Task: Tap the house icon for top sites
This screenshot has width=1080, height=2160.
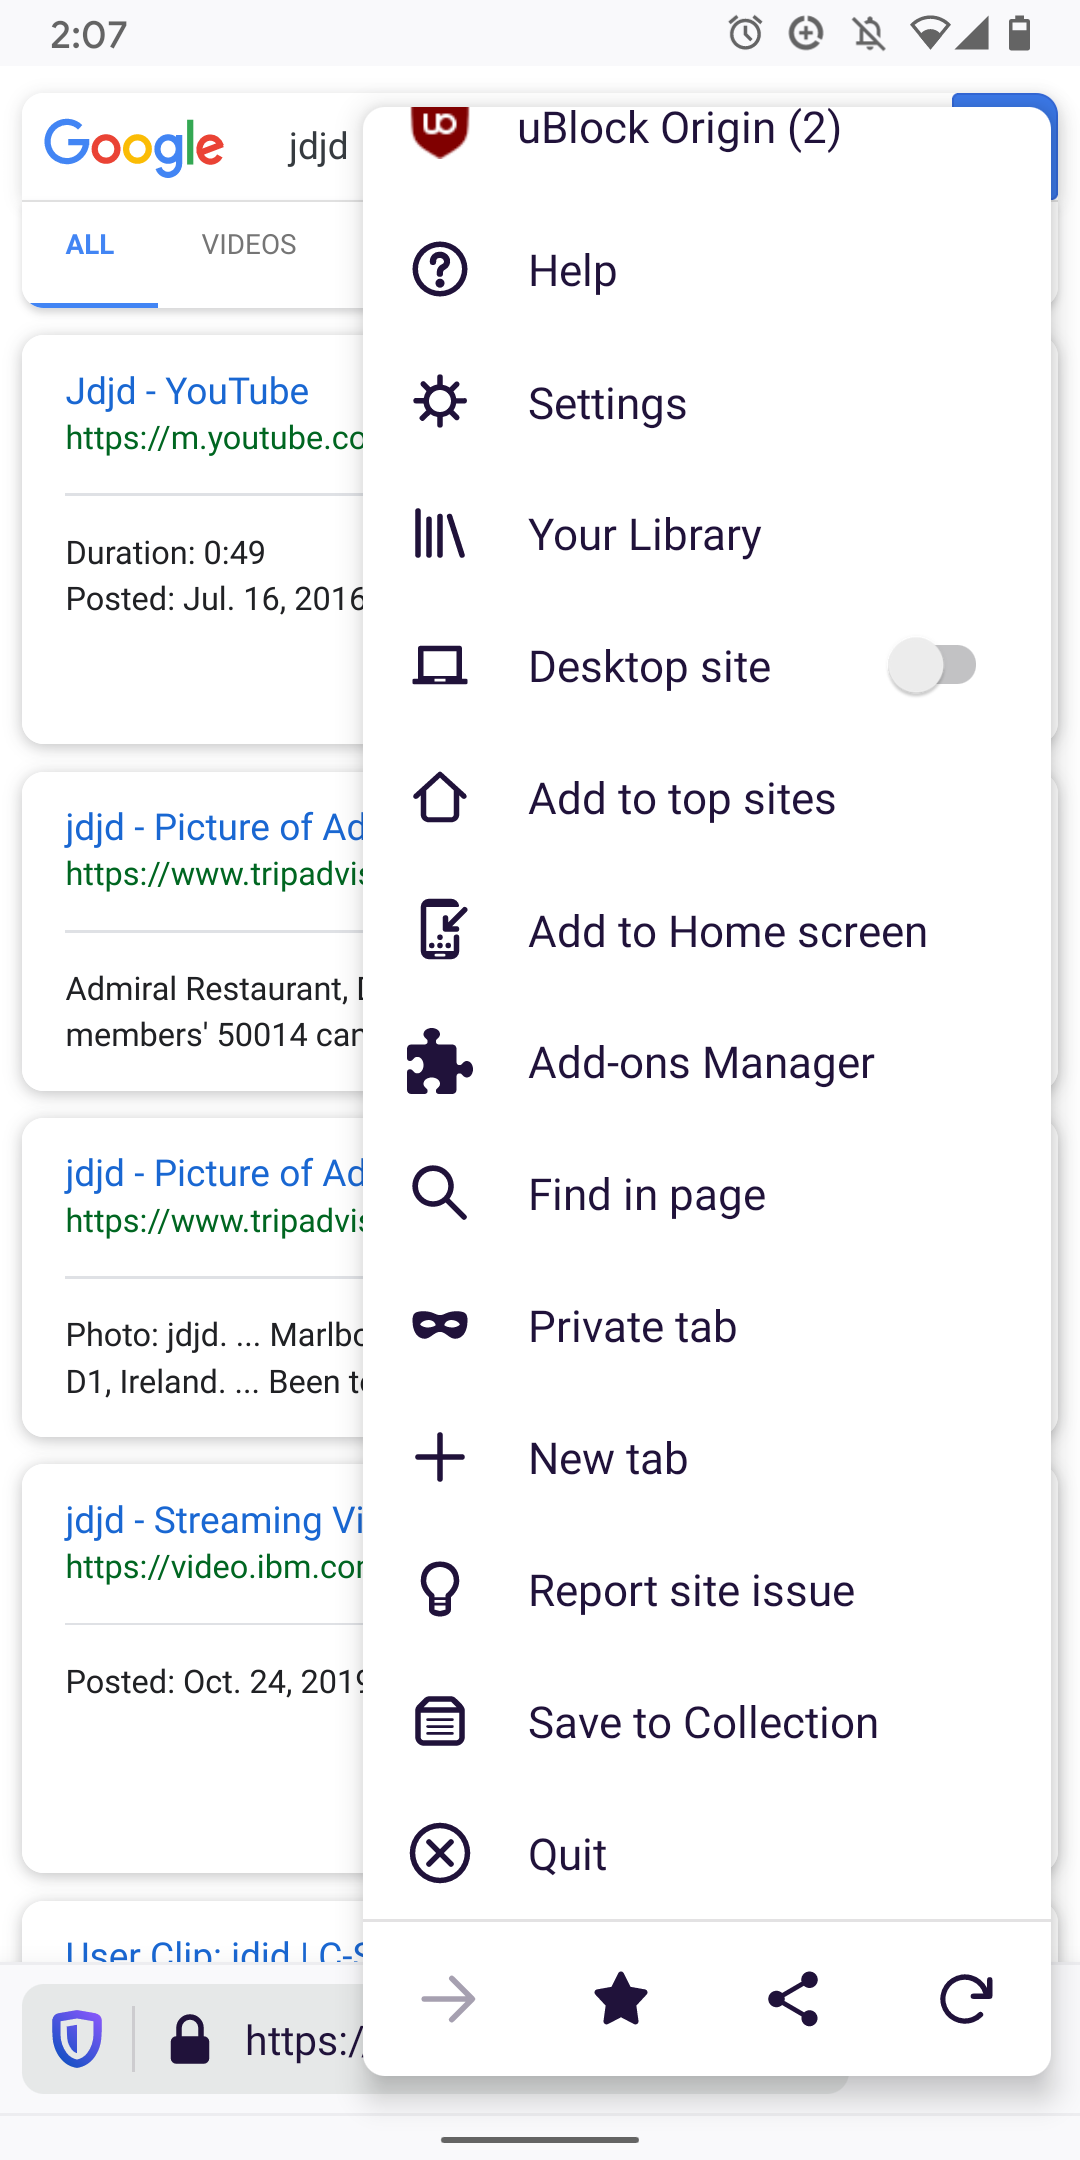Action: (x=440, y=797)
